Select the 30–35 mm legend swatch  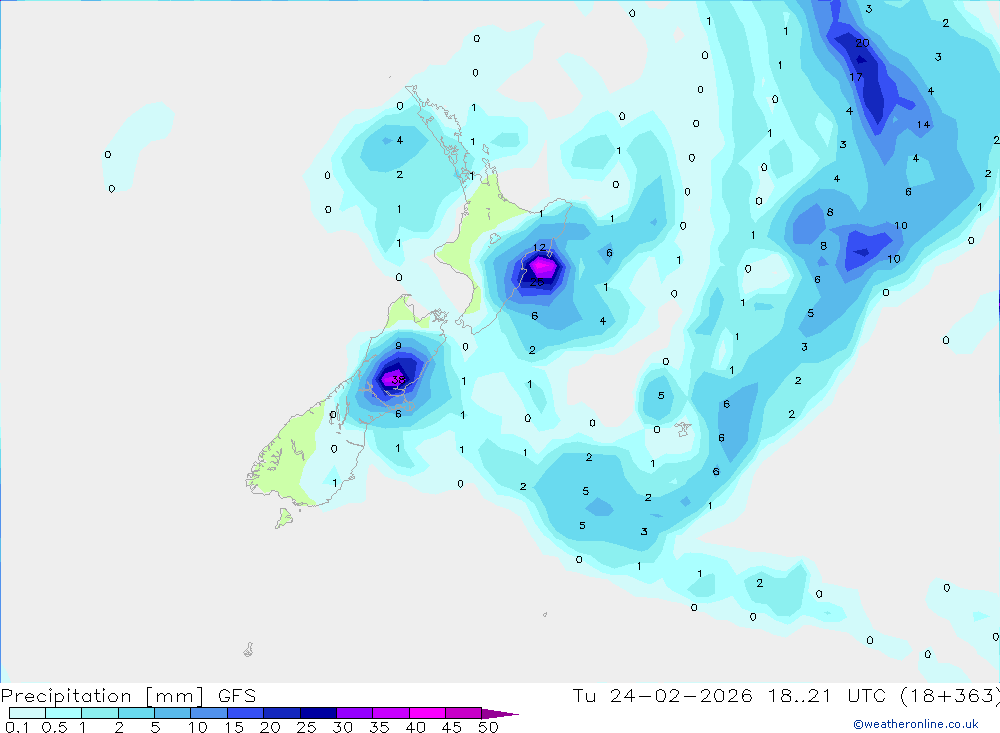coord(355,713)
